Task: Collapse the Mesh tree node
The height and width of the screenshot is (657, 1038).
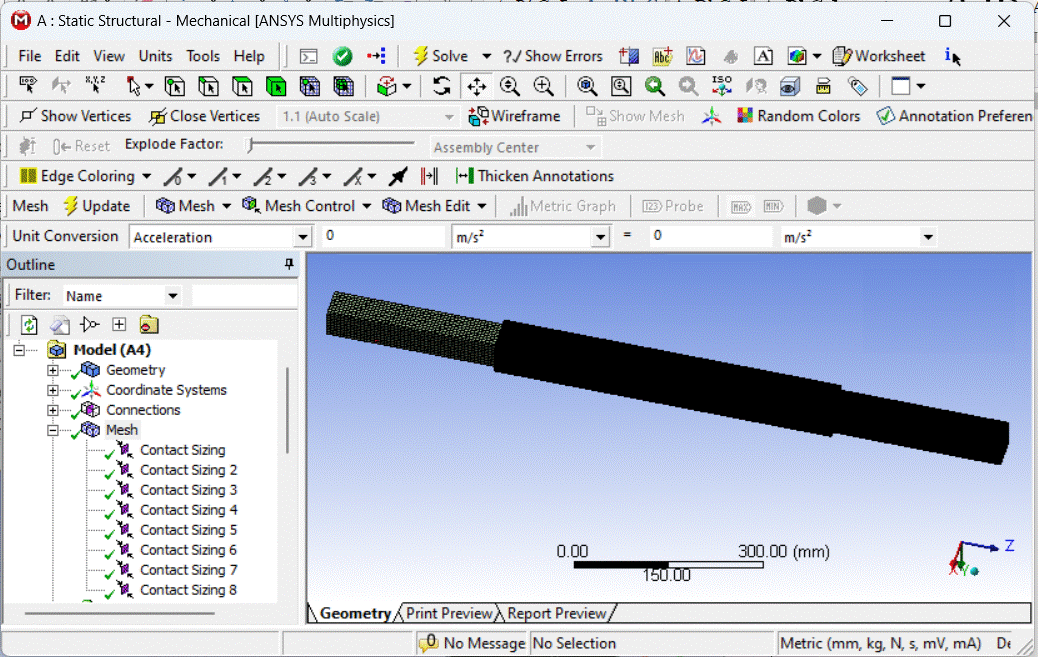Action: [53, 430]
